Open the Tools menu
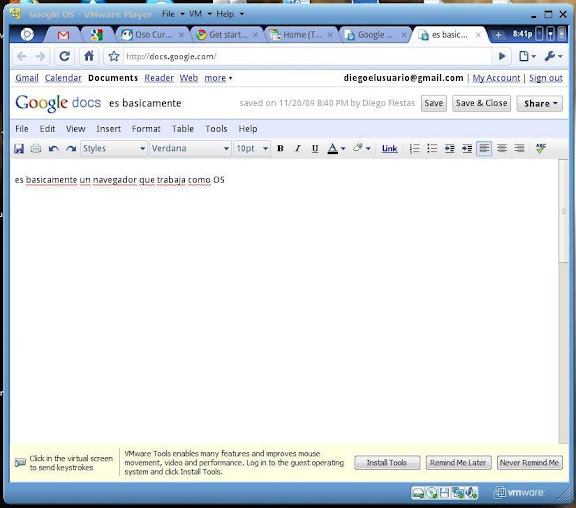576x508 pixels. click(x=216, y=129)
